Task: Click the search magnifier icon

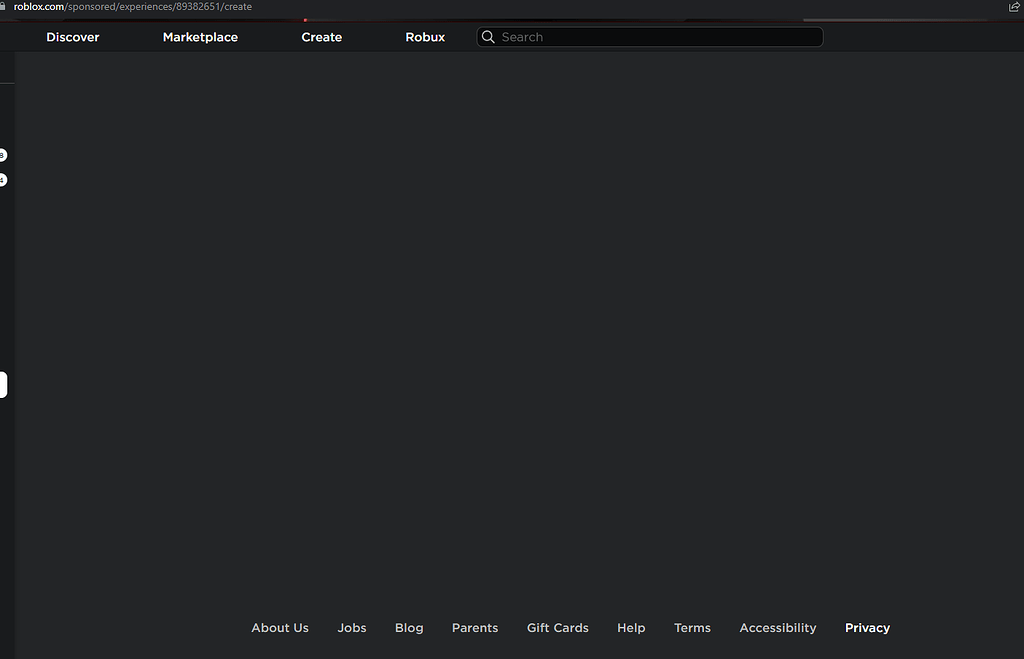Action: 488,36
